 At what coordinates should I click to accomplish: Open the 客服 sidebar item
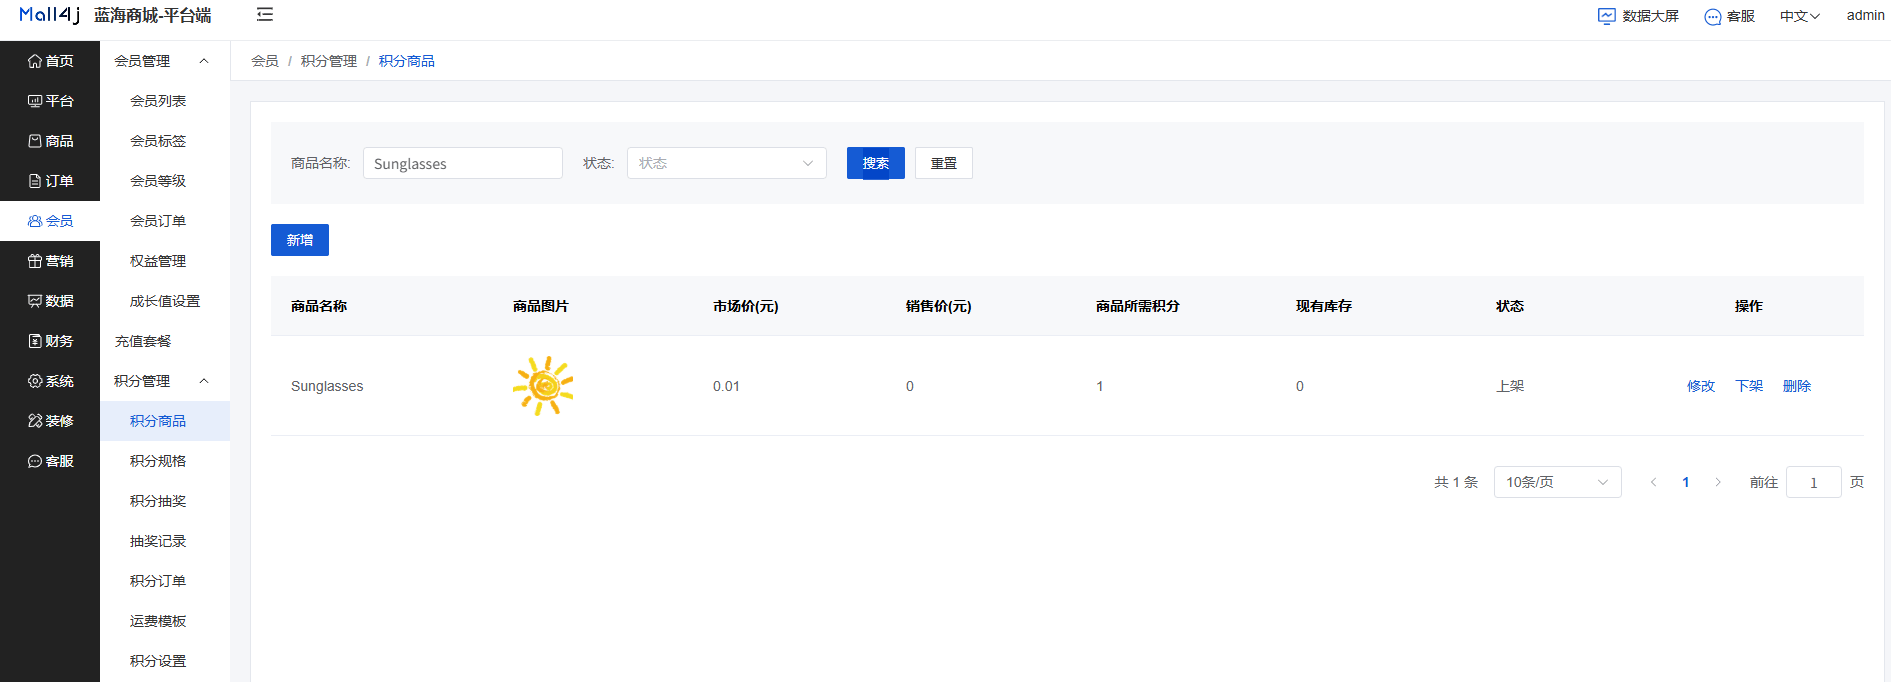pyautogui.click(x=50, y=461)
